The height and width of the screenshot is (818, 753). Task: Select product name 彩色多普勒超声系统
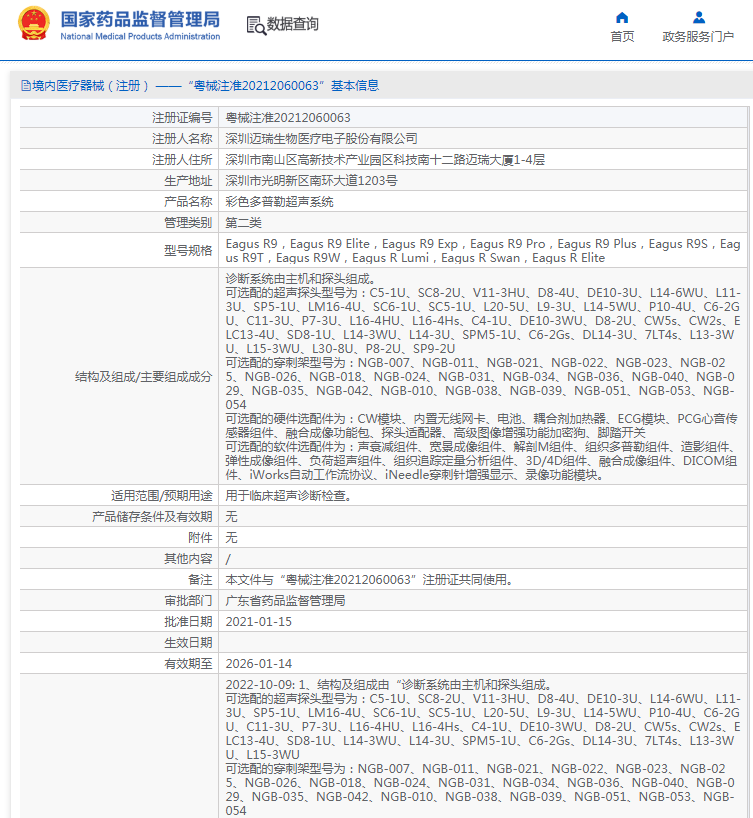(x=280, y=202)
